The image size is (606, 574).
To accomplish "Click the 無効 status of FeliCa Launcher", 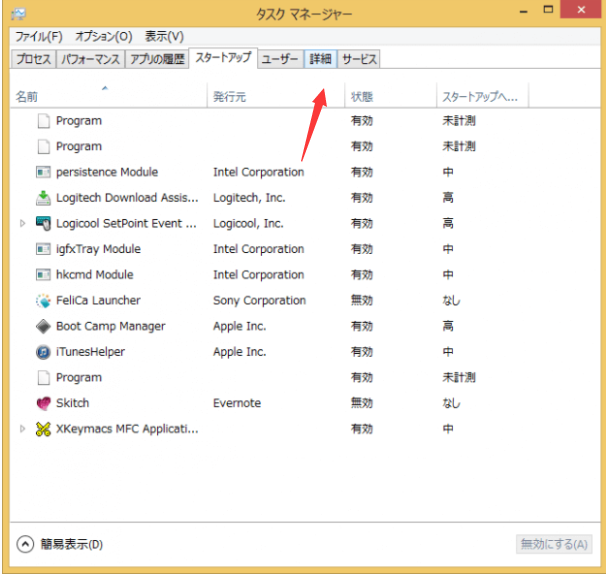I will (362, 300).
